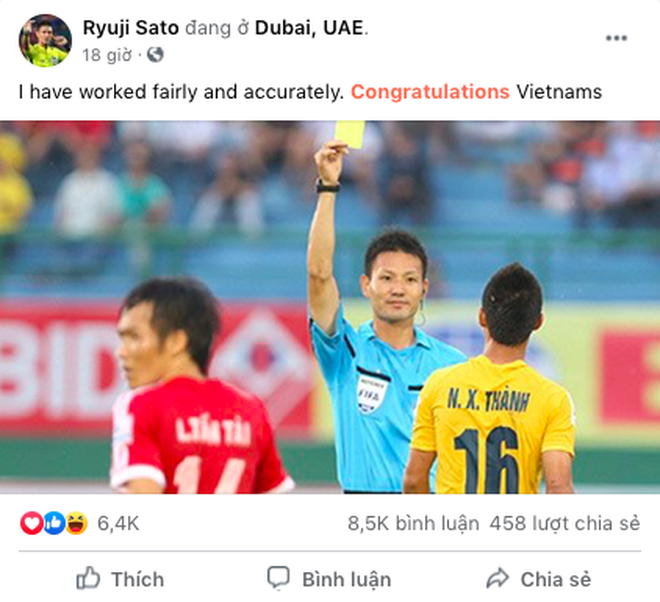This screenshot has height=602, width=660.
Task: Click the haha laughing reaction icon
Action: 77,523
